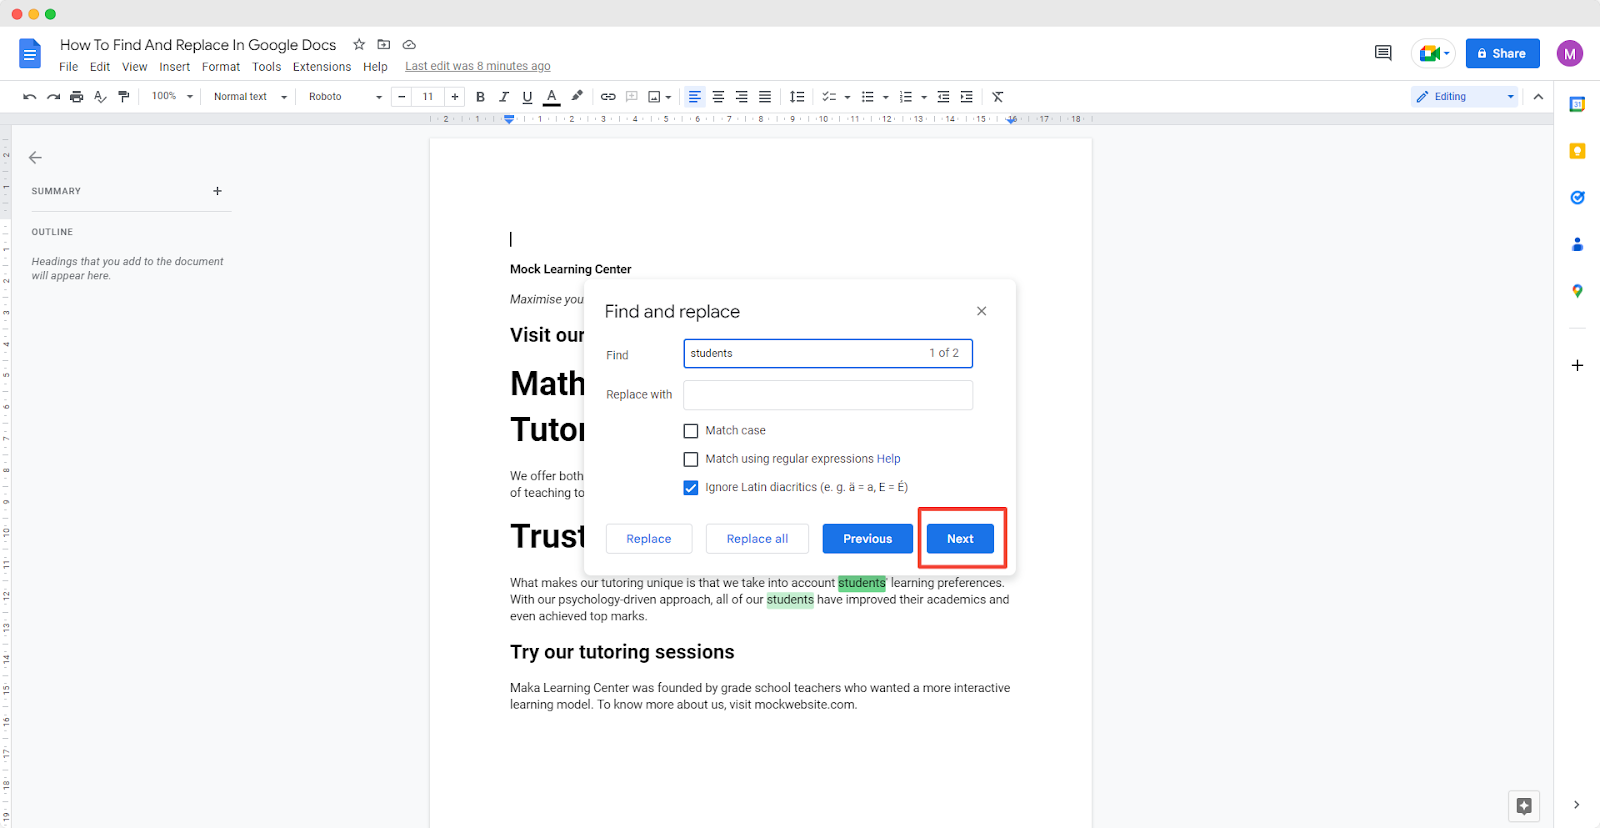Insert a link using the chain icon
This screenshot has width=1600, height=828.
click(x=608, y=97)
